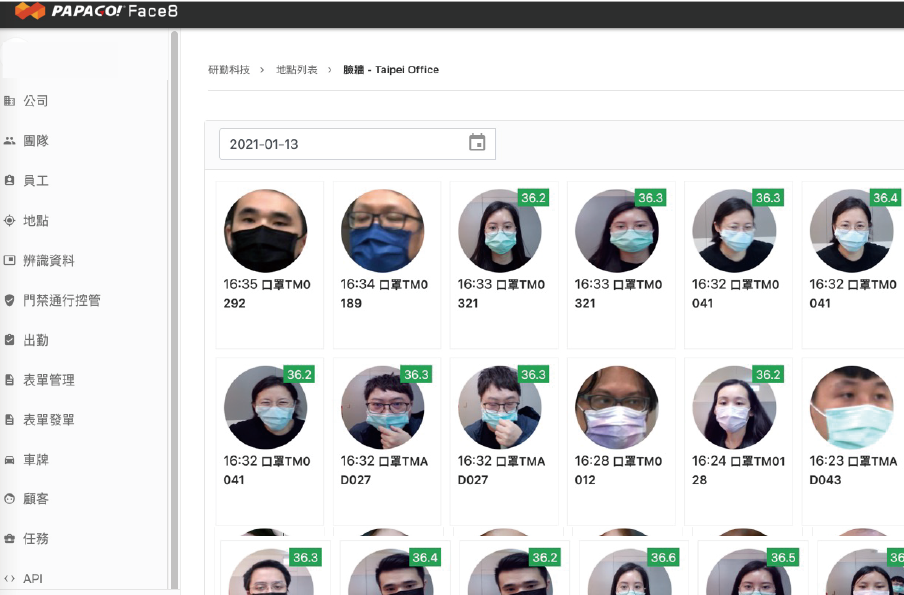Select 表單管理 in the sidebar
904x595 pixels.
coord(49,380)
